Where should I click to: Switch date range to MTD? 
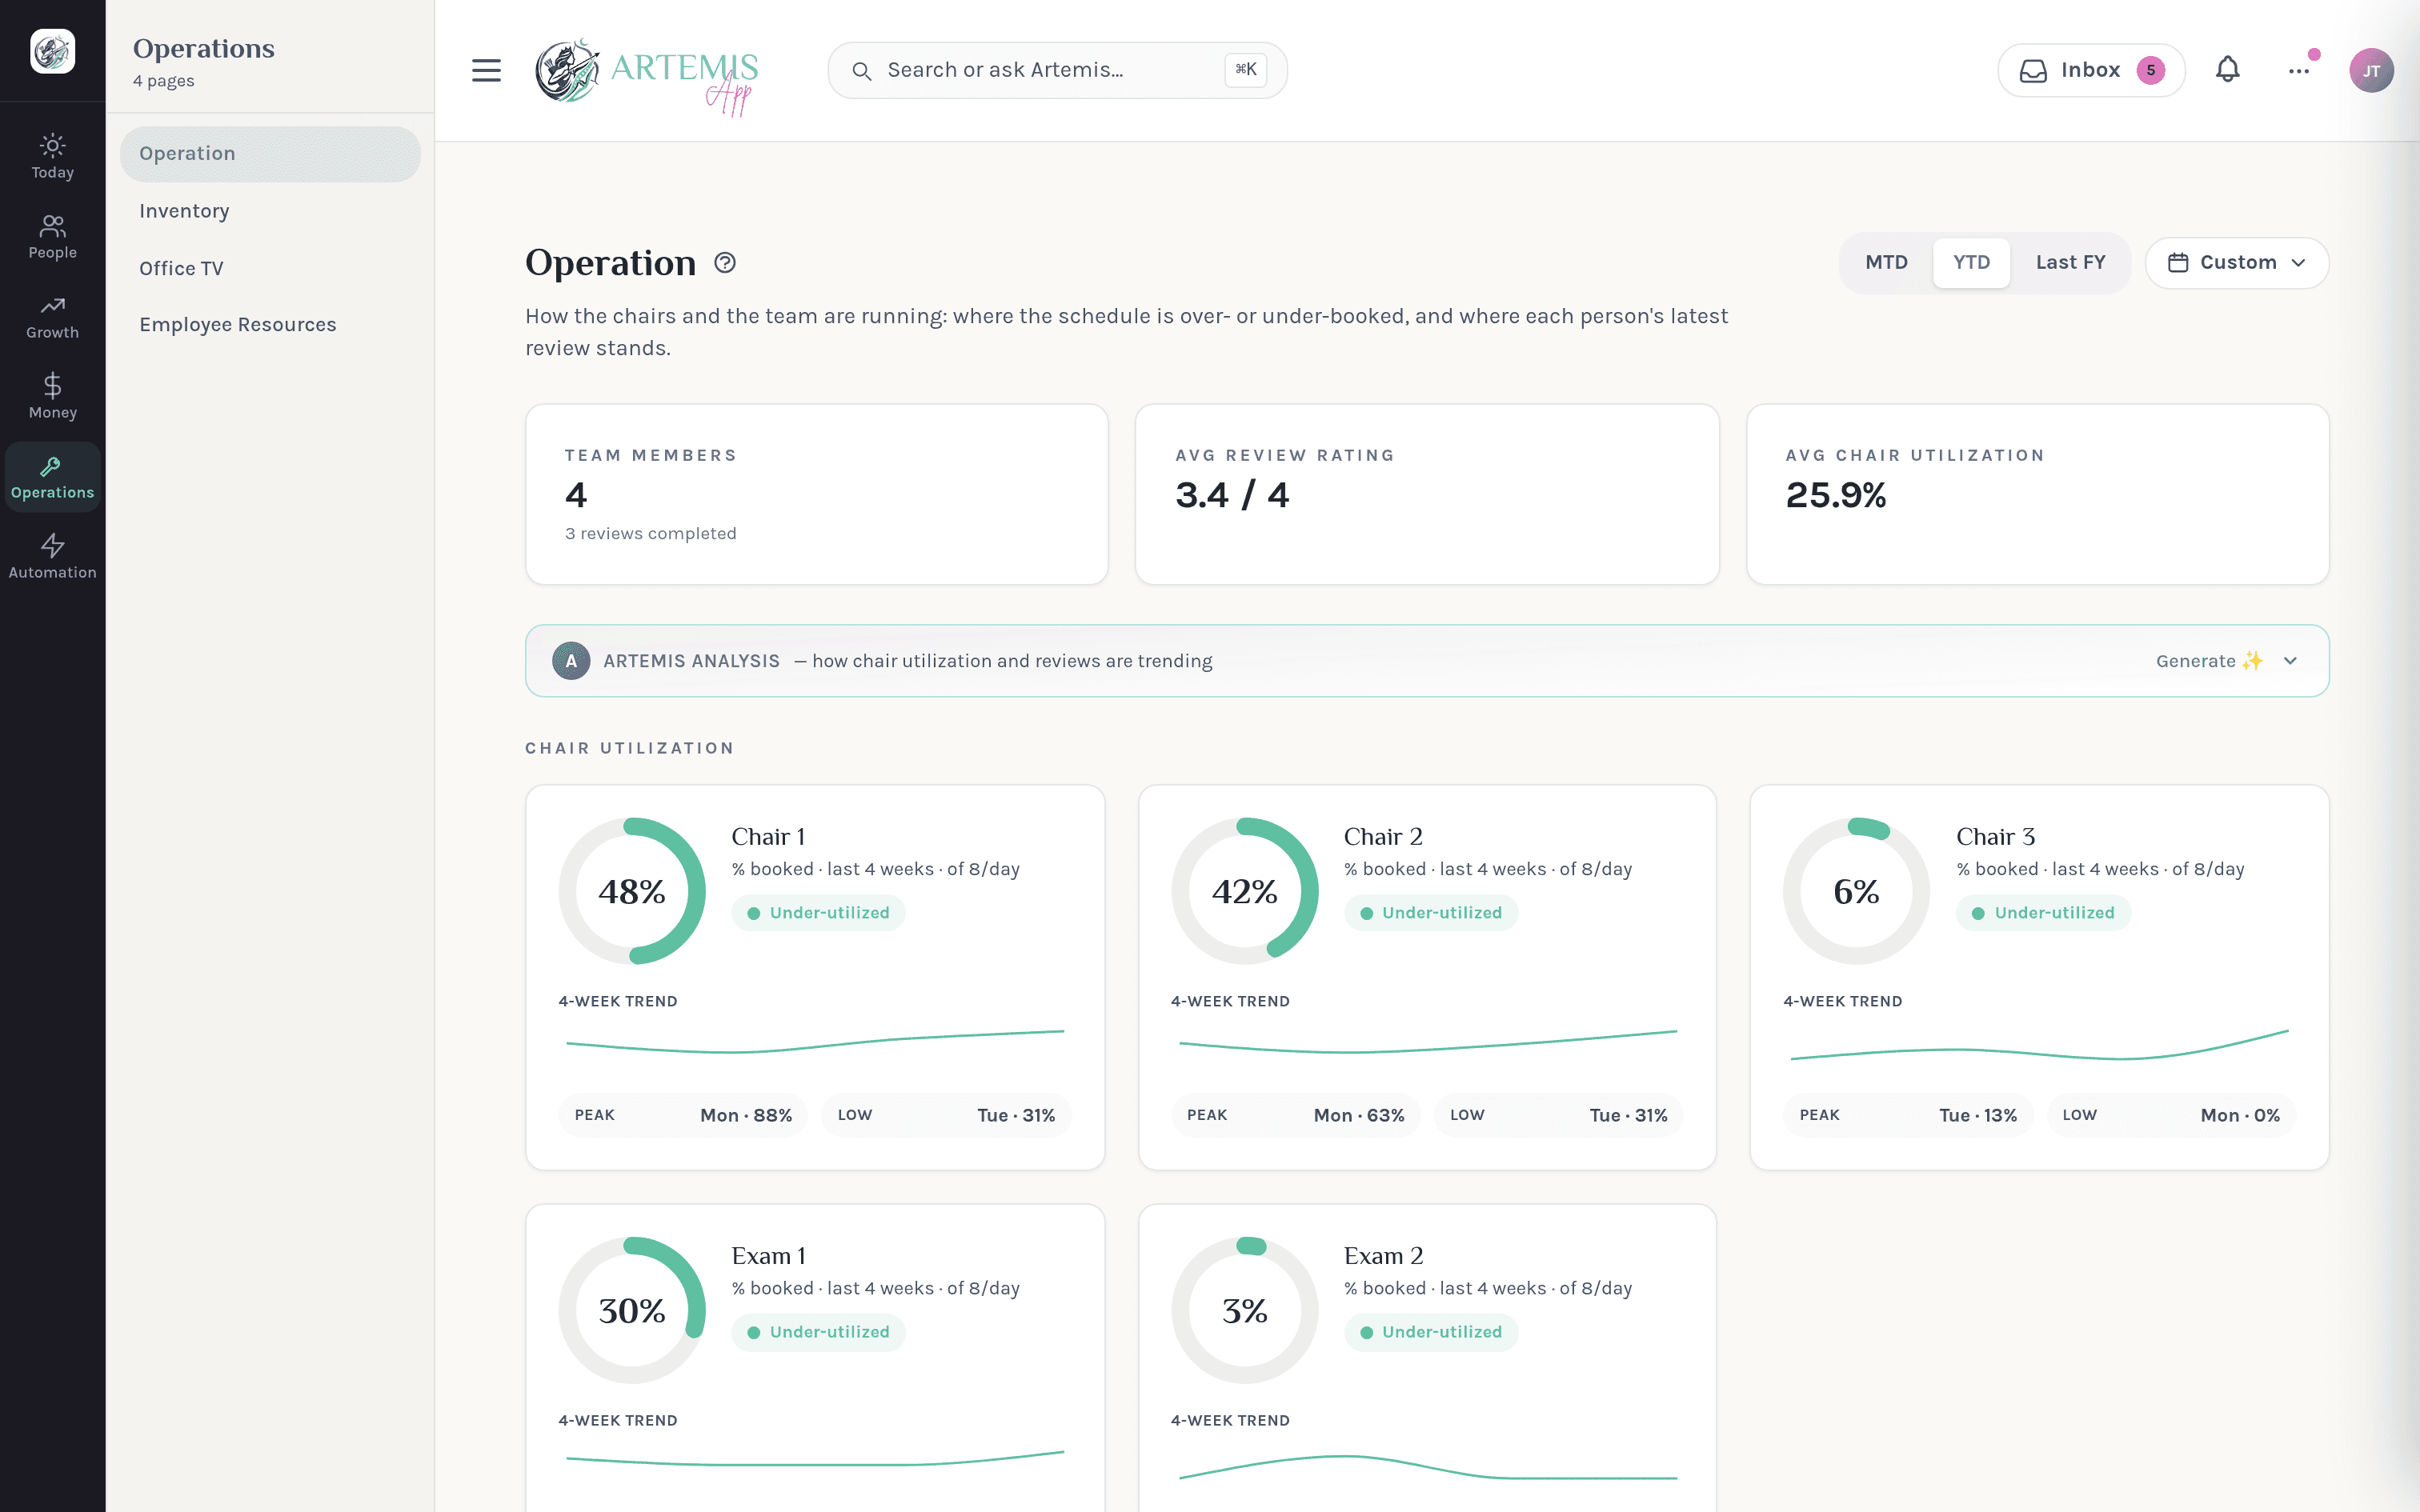click(1886, 263)
